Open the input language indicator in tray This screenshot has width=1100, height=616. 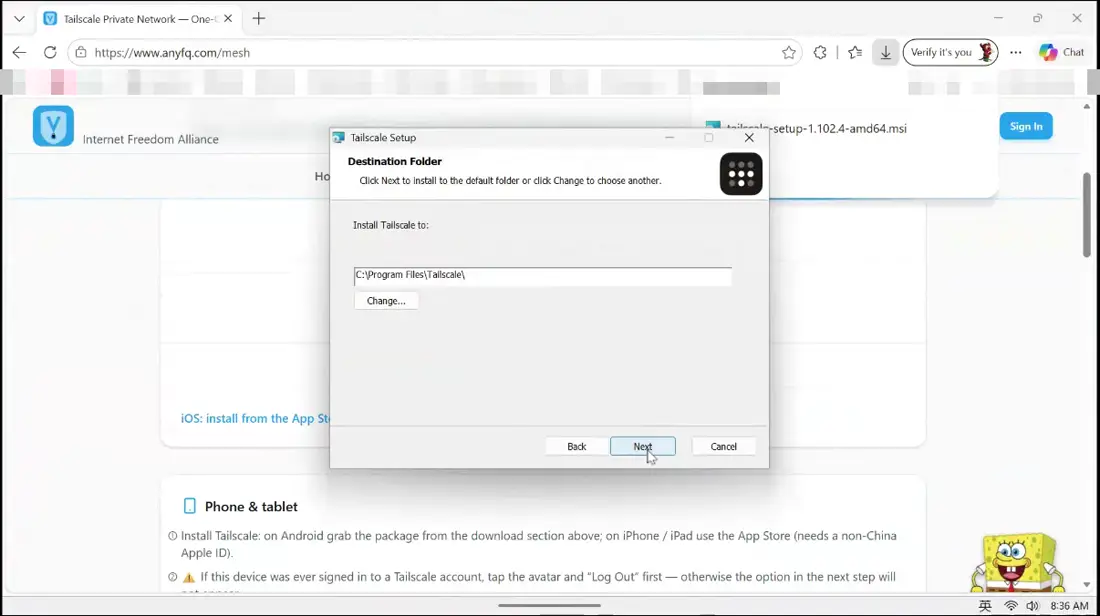pos(985,605)
